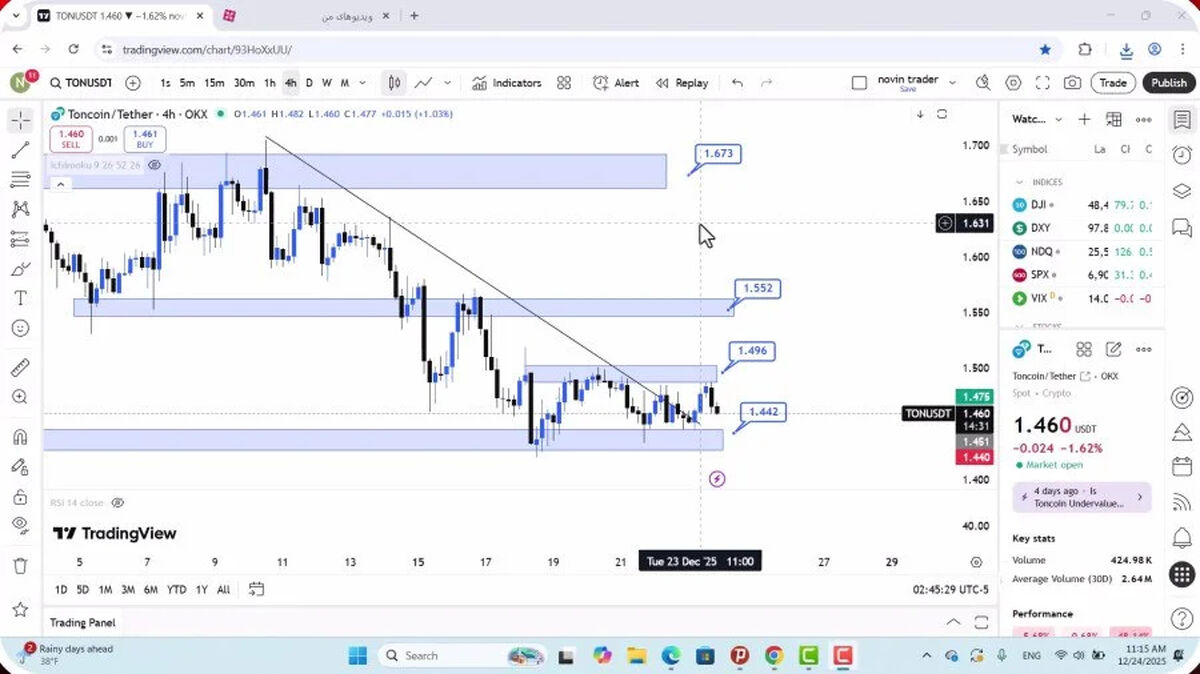This screenshot has height=674, width=1200.
Task: Open the quick search icon in toolbar
Action: [983, 83]
